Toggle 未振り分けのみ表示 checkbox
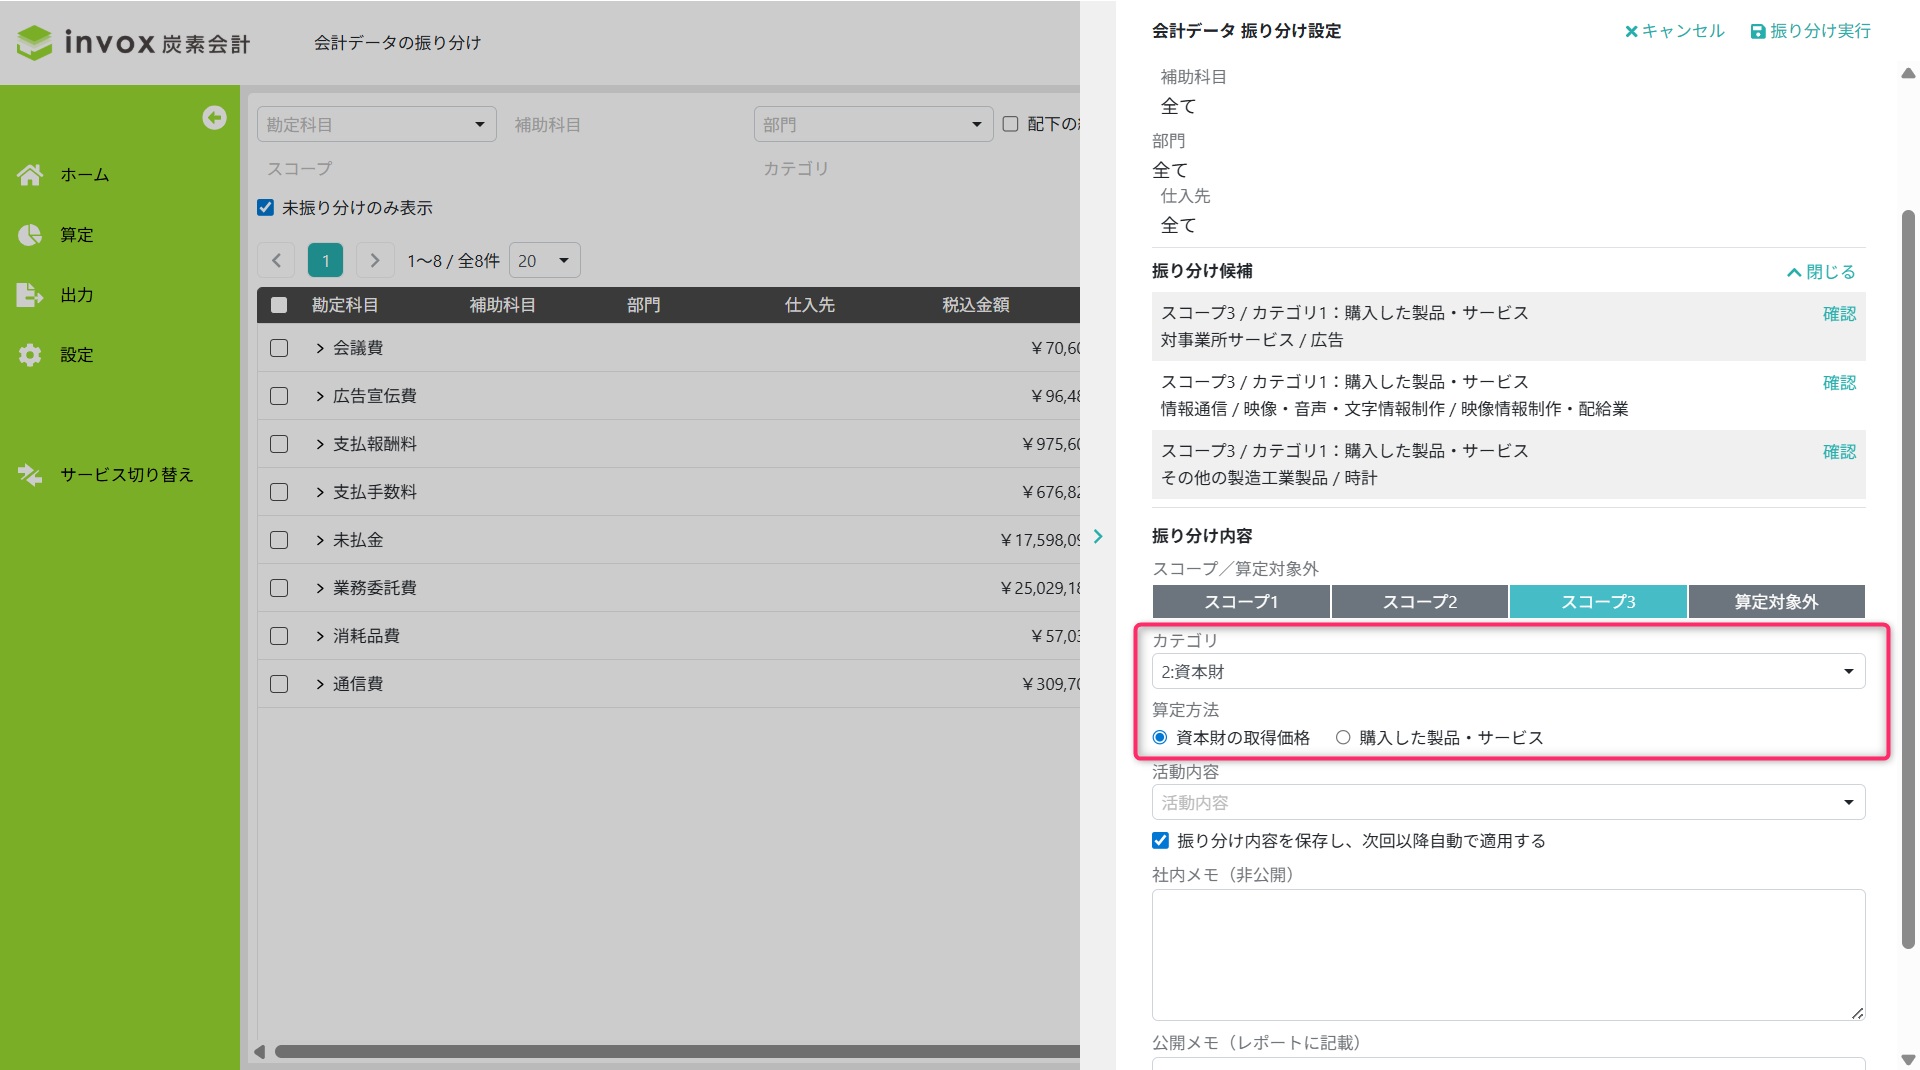The height and width of the screenshot is (1070, 1920). coord(265,208)
